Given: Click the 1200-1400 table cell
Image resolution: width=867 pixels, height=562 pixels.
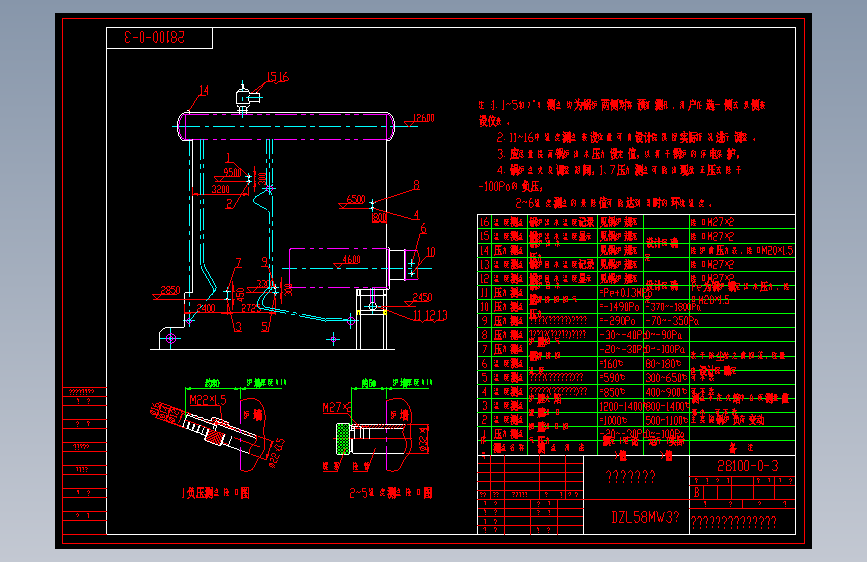Looking at the screenshot, I should click(x=621, y=406).
